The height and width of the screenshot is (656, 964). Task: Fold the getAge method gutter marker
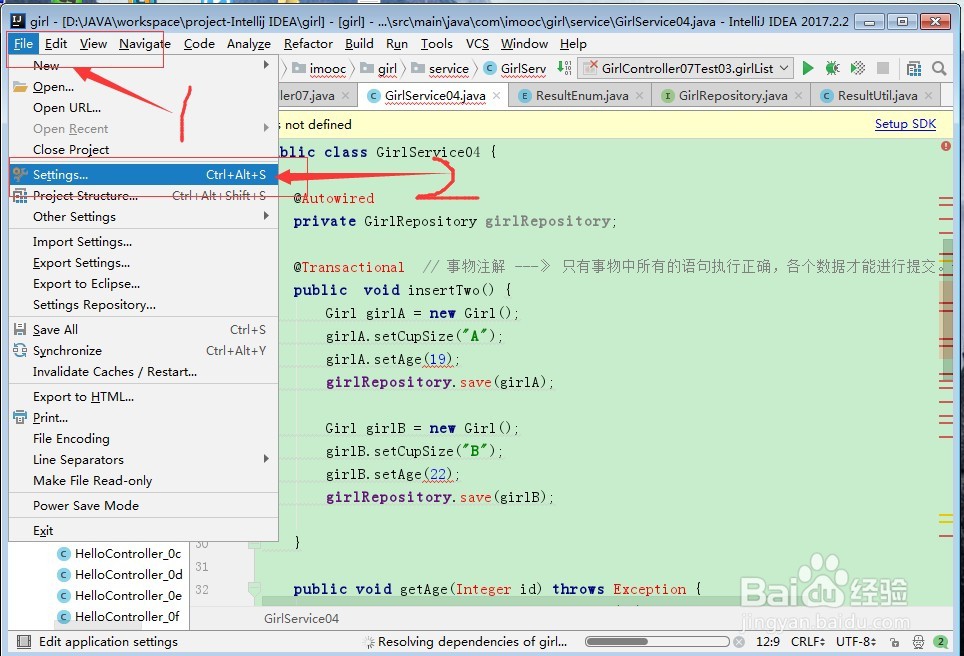tap(254, 590)
